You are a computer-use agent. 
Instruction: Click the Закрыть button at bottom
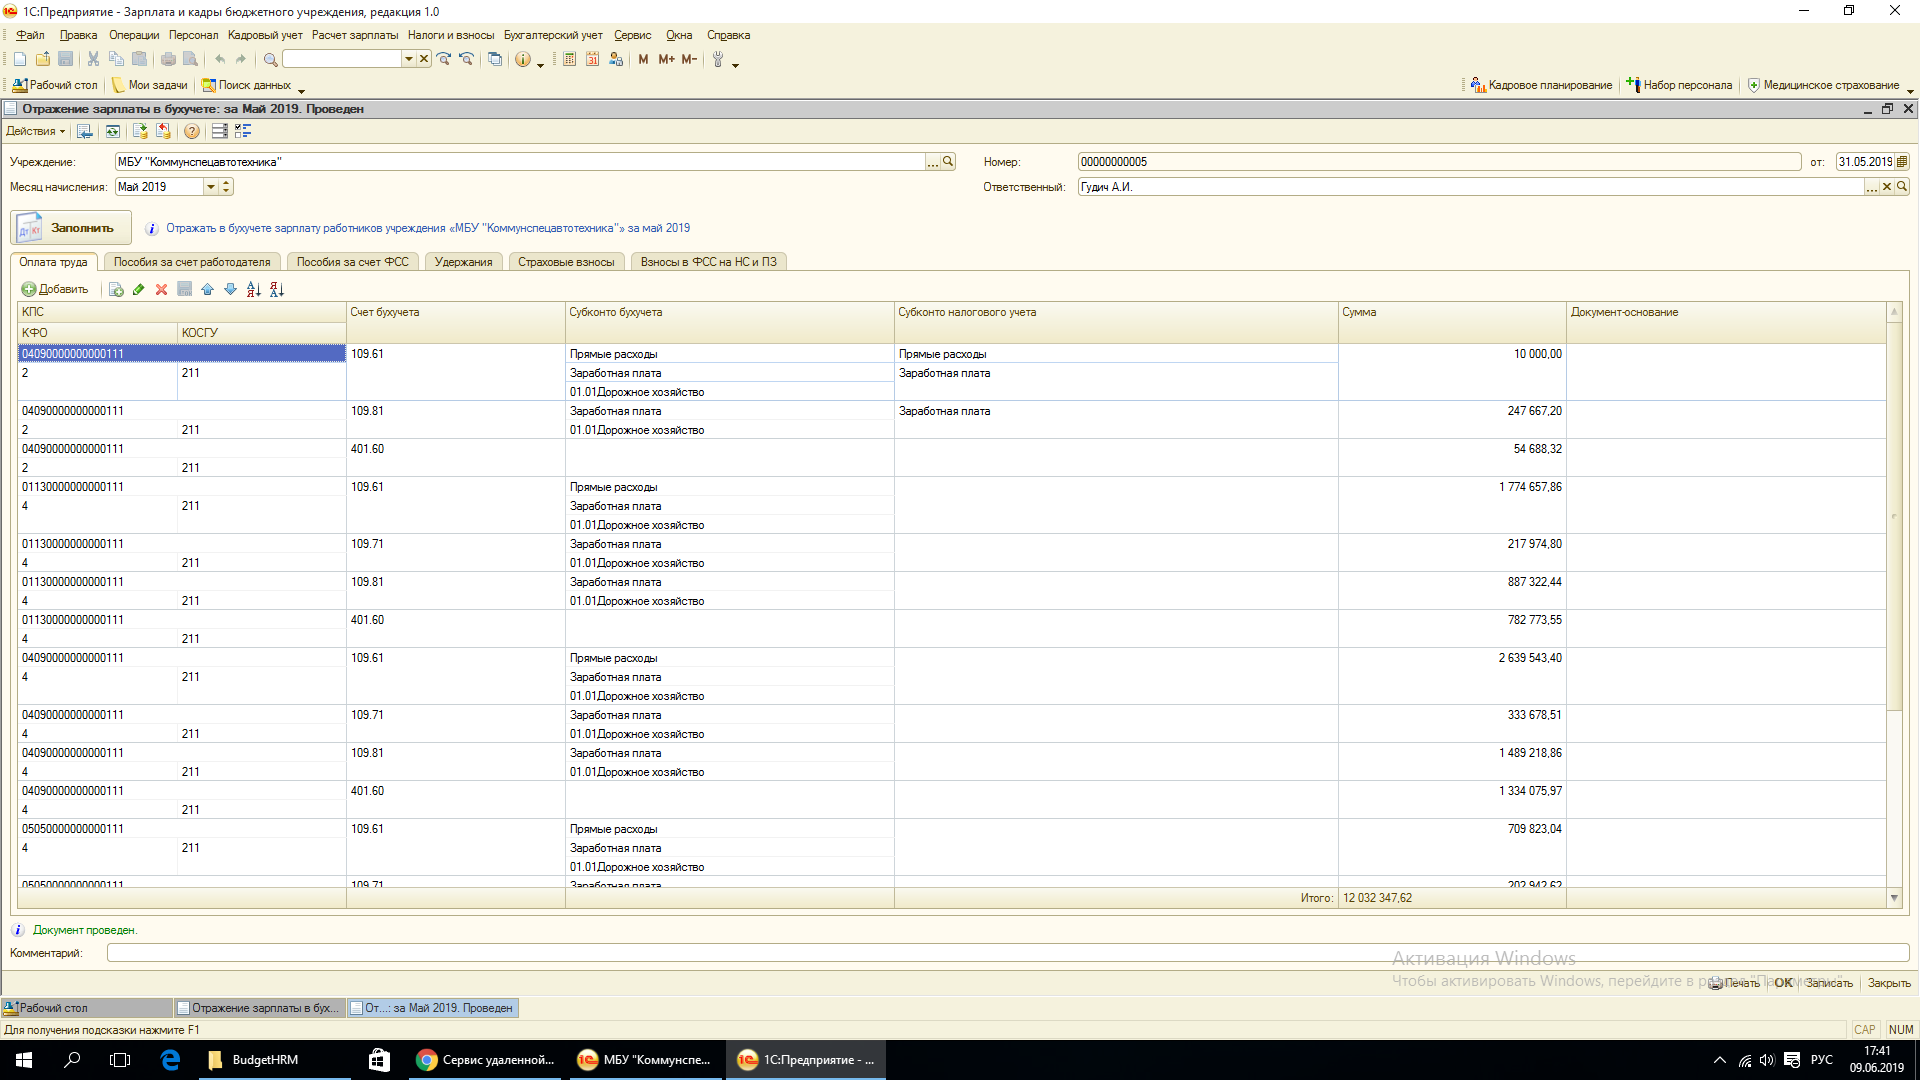coord(1888,983)
